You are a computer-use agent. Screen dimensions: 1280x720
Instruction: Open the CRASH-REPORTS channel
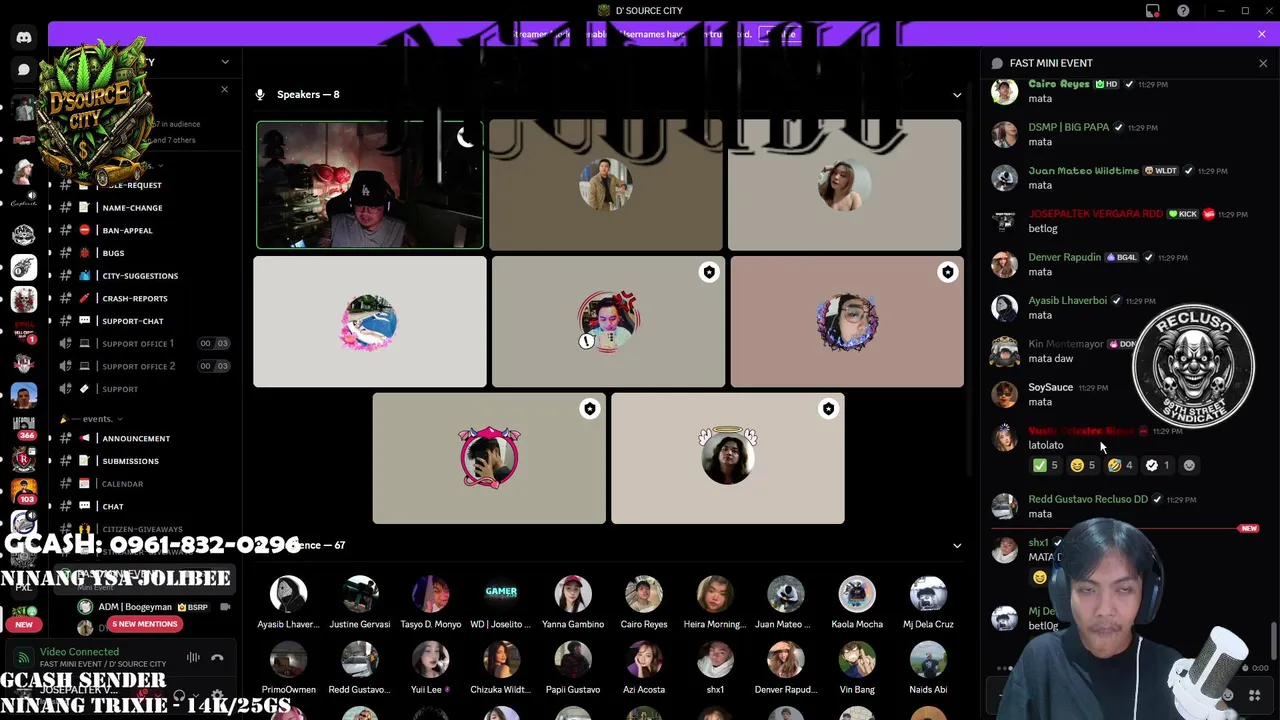coord(135,298)
